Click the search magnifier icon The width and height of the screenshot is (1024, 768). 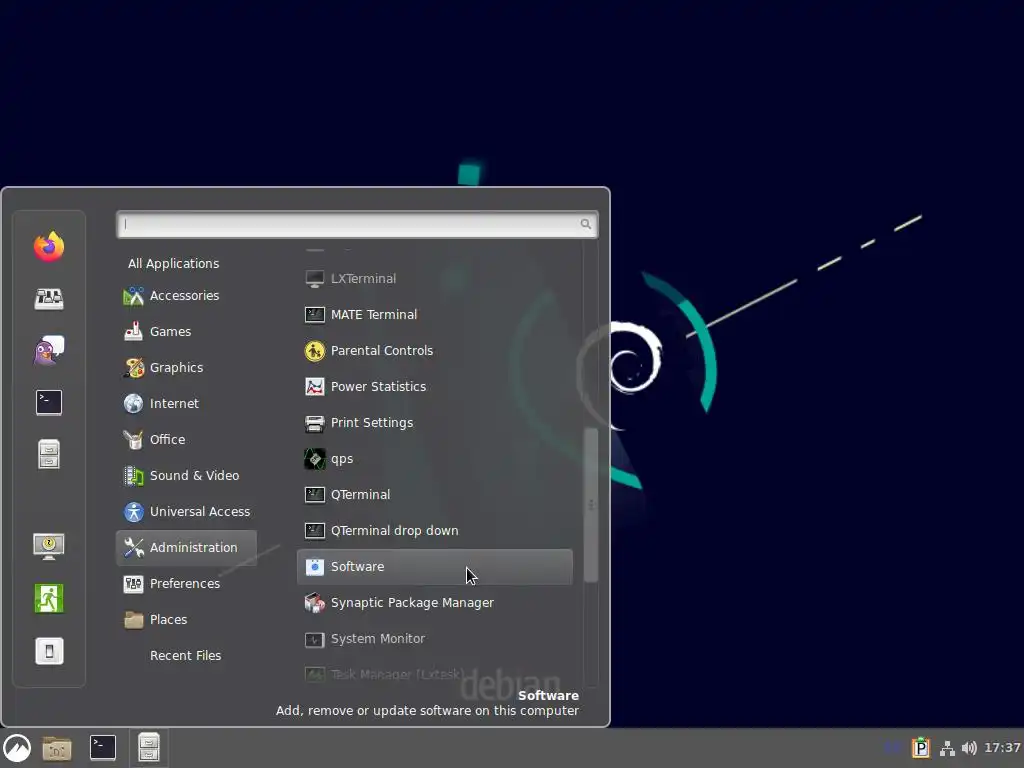(586, 224)
